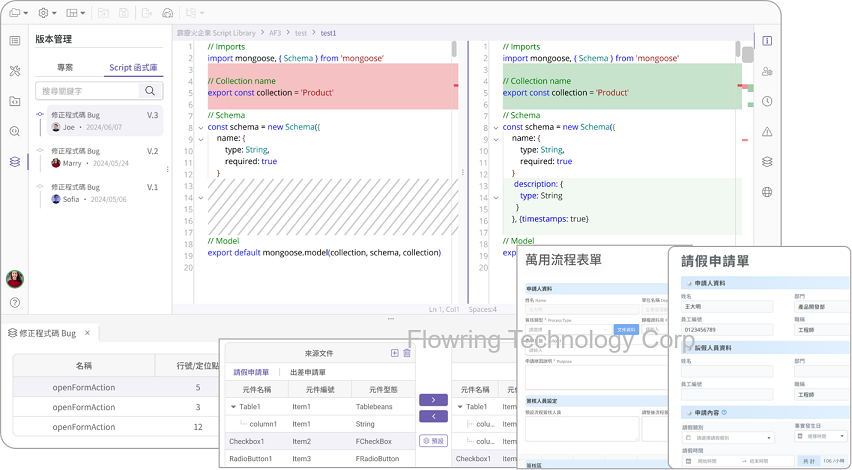Viewport: 852px width, 470px height.
Task: Open the info panel icon on right sidebar
Action: (x=767, y=41)
